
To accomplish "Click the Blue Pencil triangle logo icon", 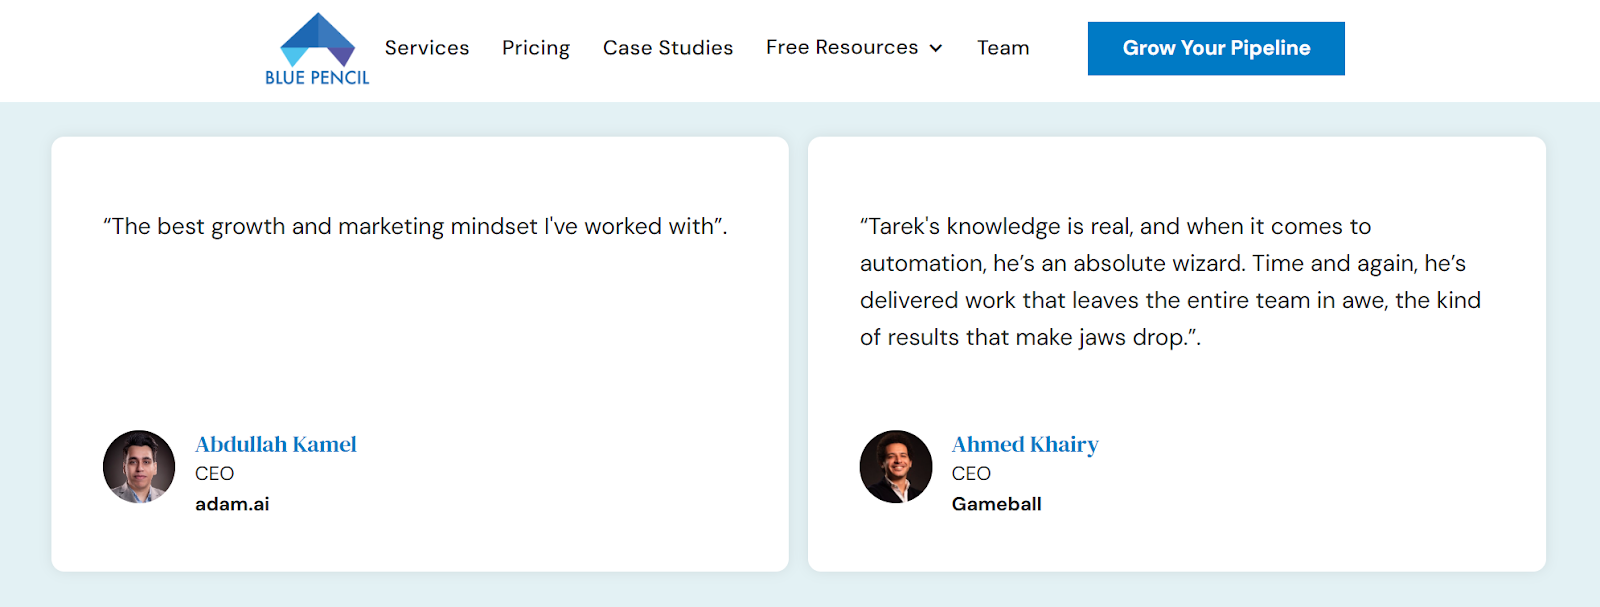I will click(x=317, y=40).
